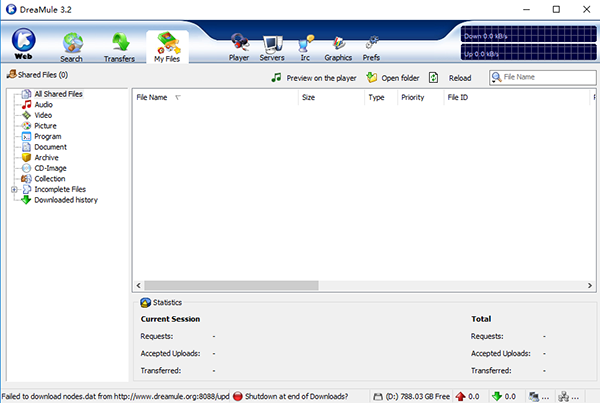The width and height of the screenshot is (600, 403).
Task: Sort by the Size column header
Action: tap(308, 98)
